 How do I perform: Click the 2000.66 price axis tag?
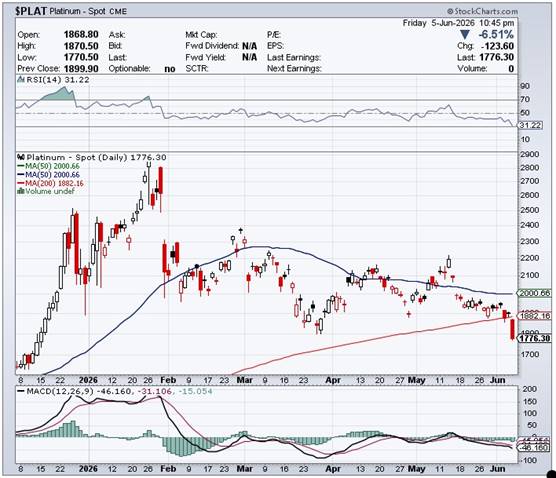[535, 293]
